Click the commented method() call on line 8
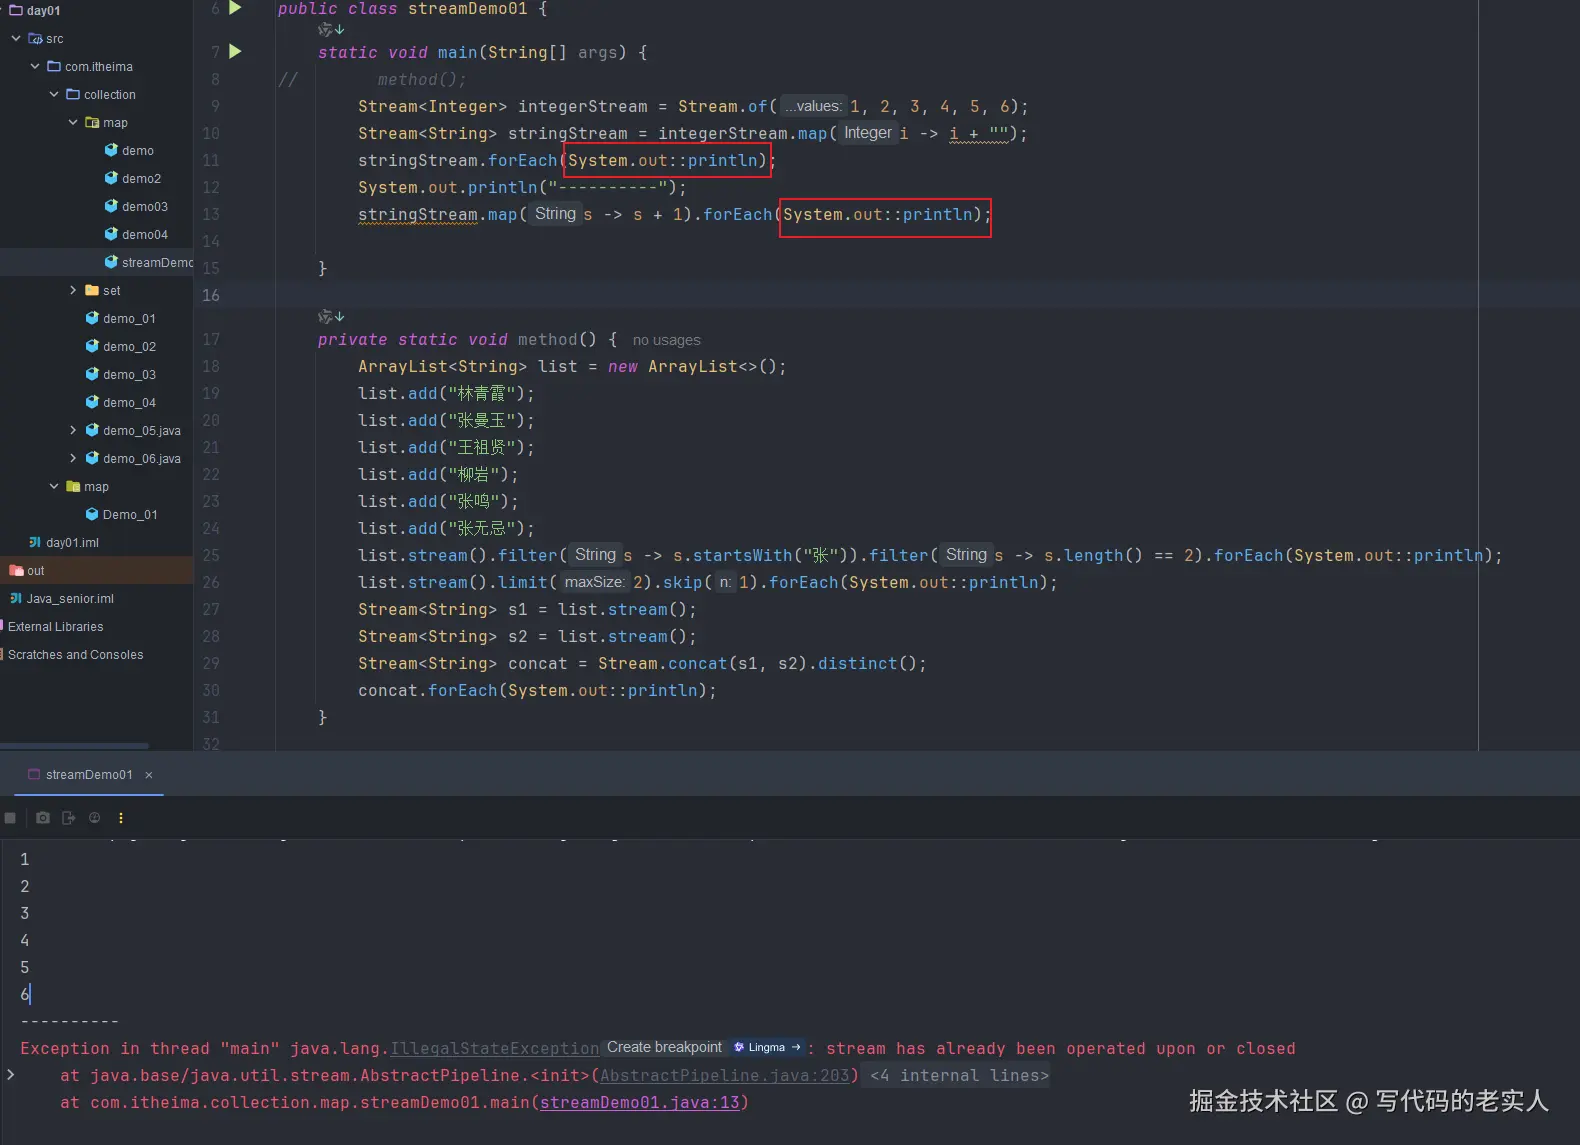This screenshot has height=1145, width=1580. tap(422, 79)
